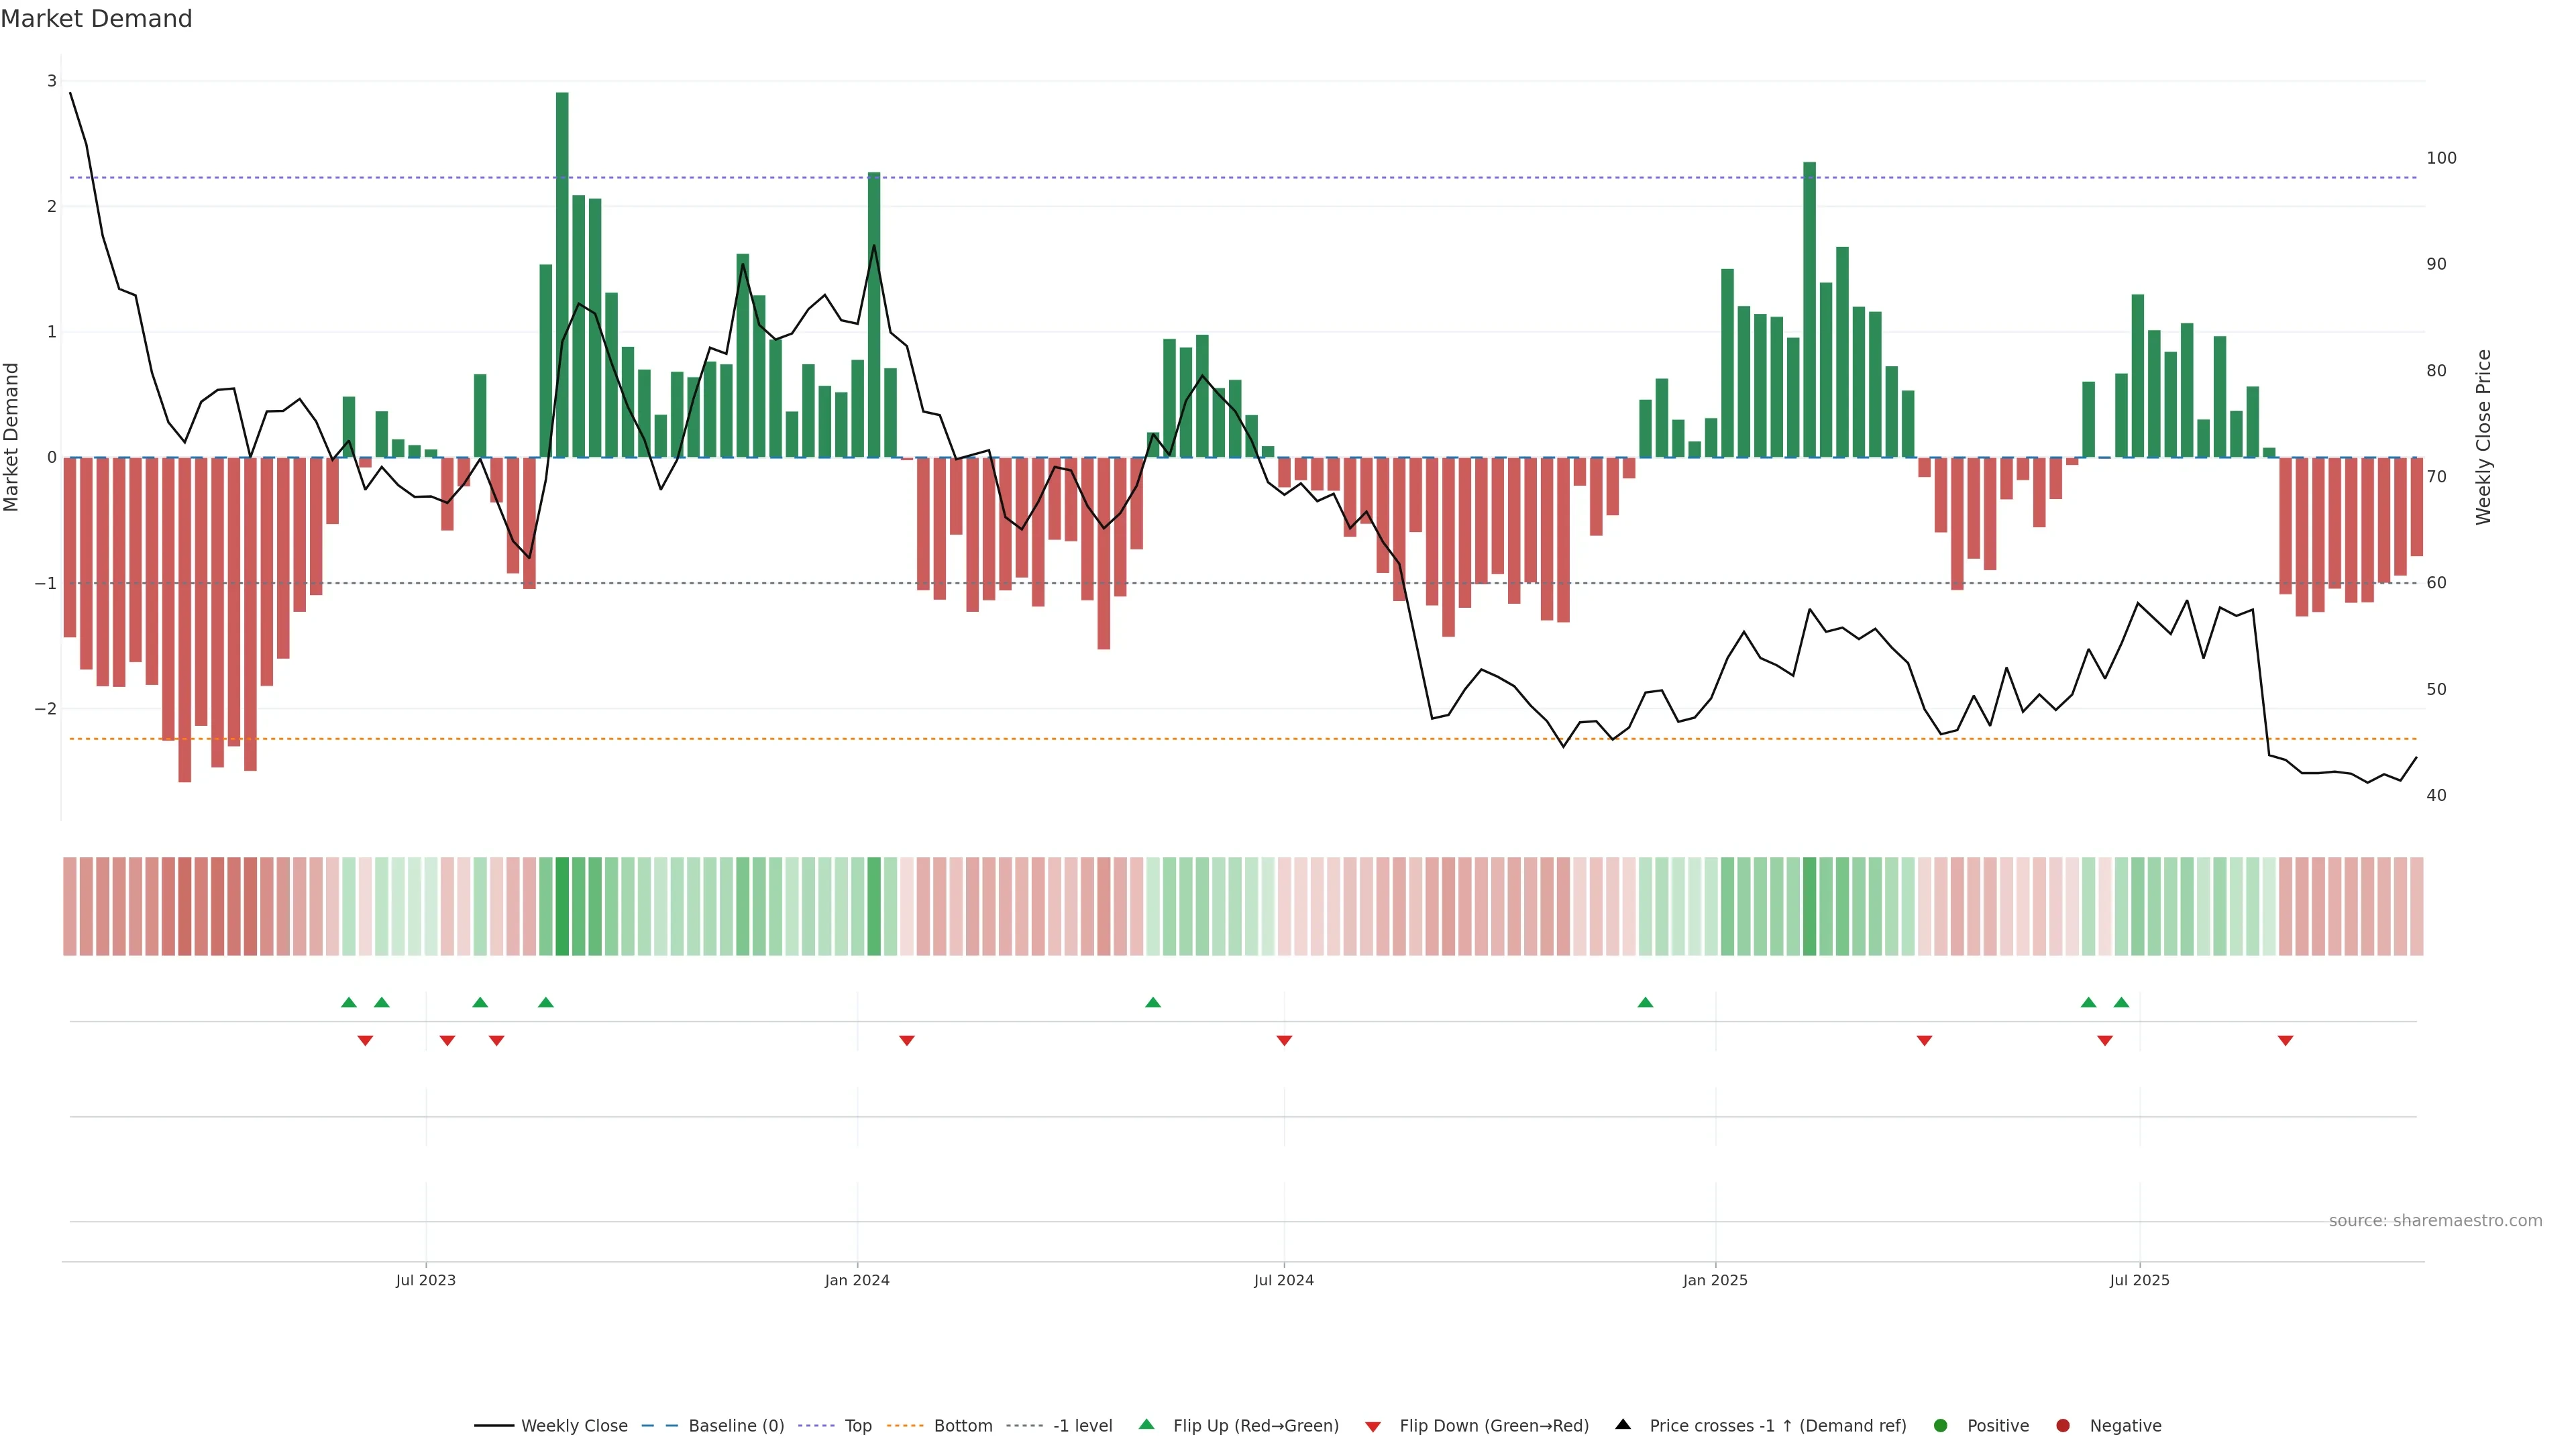
Task: Click the Market Demand chart title
Action: [x=96, y=19]
